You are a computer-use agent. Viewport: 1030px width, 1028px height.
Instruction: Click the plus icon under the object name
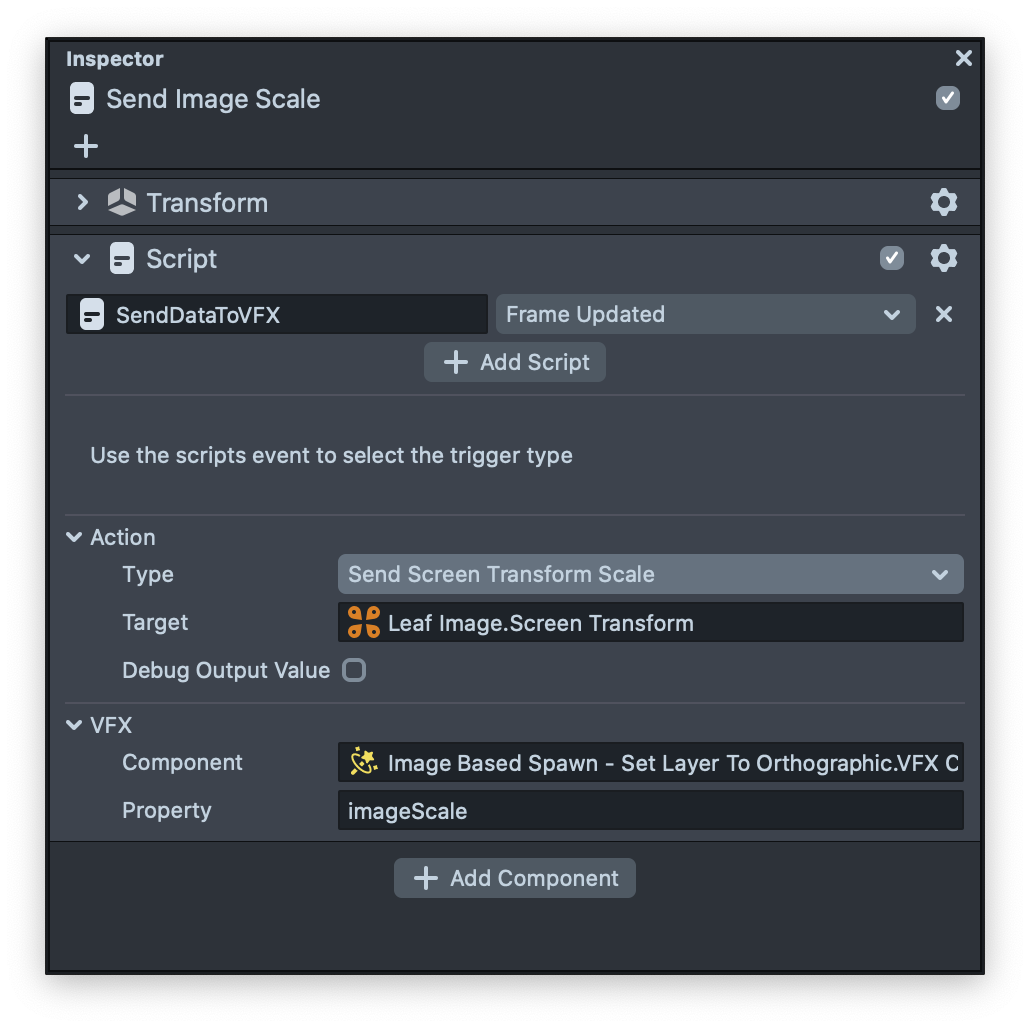coord(86,146)
